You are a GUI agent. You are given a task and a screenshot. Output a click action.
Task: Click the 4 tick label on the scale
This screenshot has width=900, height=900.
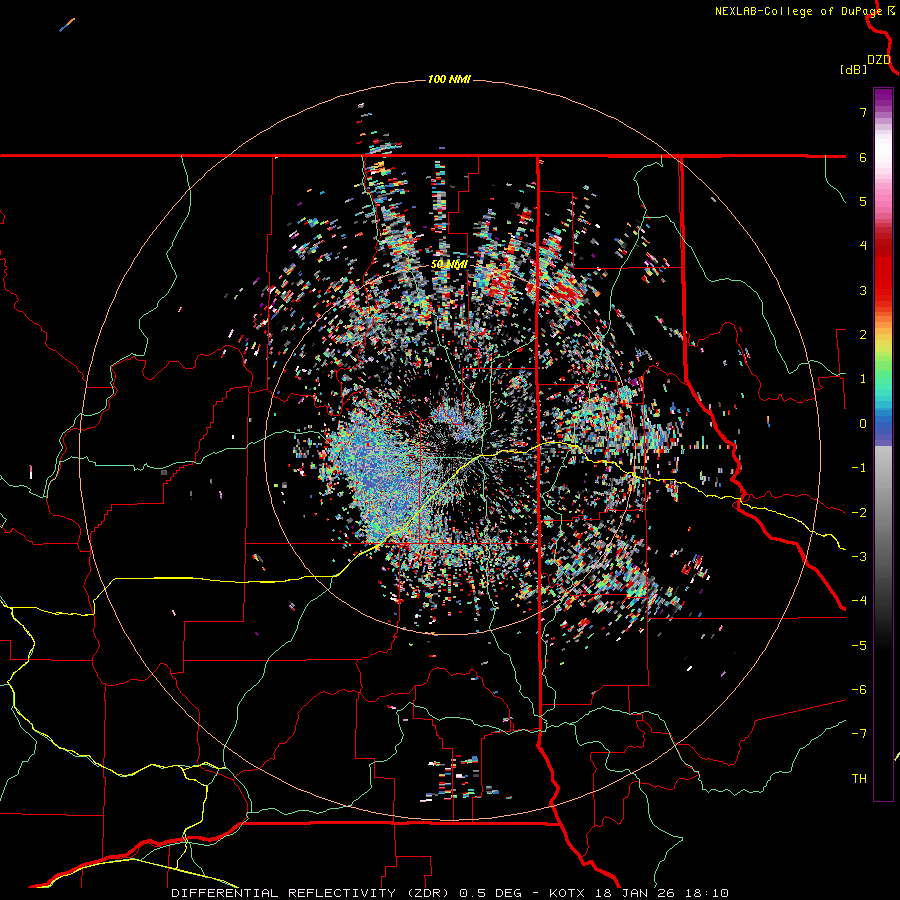(x=863, y=246)
